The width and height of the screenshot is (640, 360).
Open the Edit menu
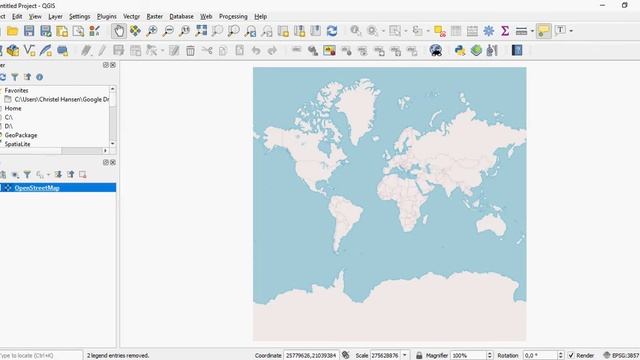pyautogui.click(x=17, y=17)
